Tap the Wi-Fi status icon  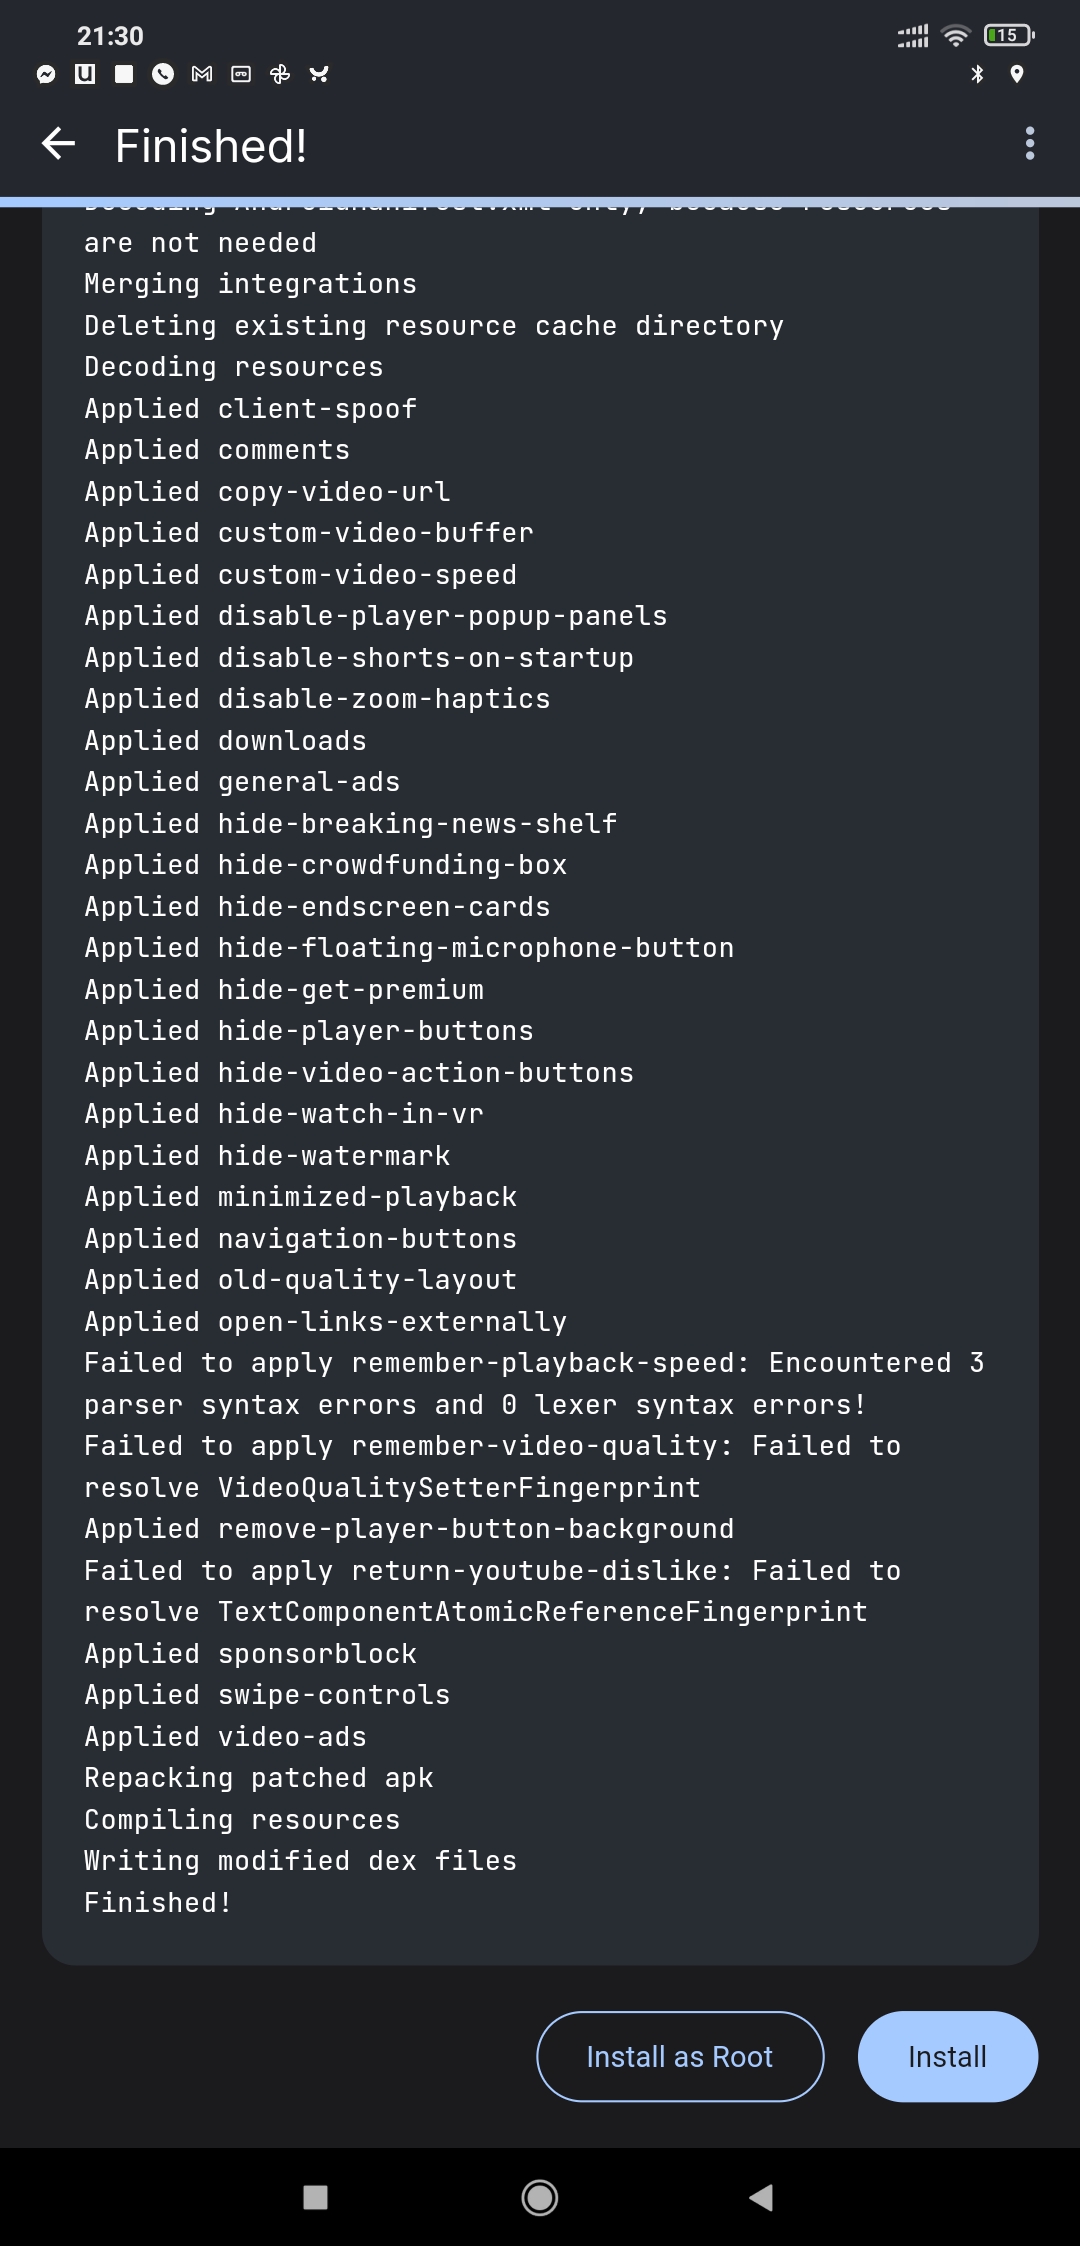(955, 35)
